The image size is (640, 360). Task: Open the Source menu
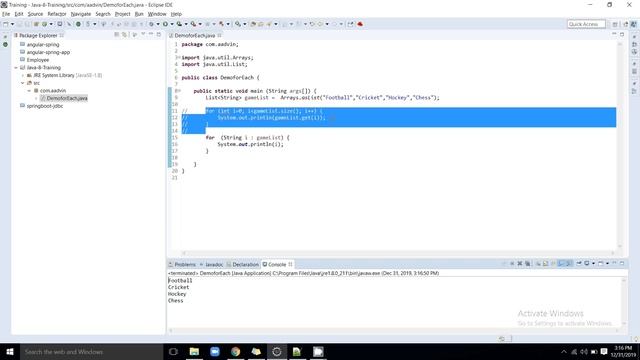coord(35,14)
